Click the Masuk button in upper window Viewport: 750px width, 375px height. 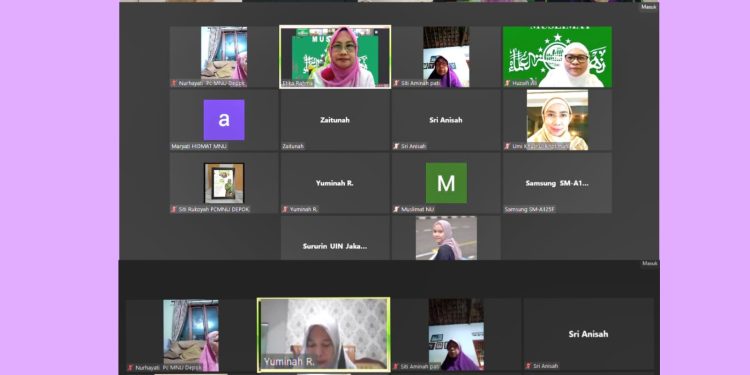pyautogui.click(x=650, y=7)
